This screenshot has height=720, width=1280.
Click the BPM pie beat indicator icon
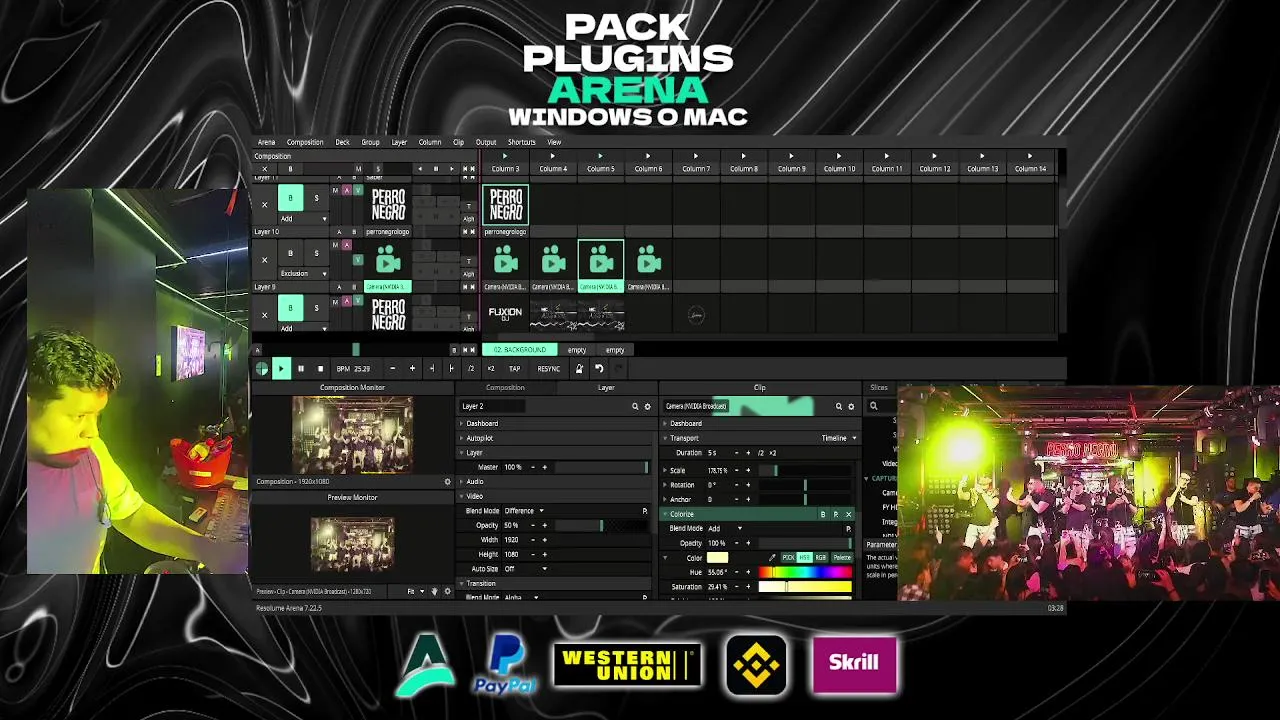coord(262,369)
